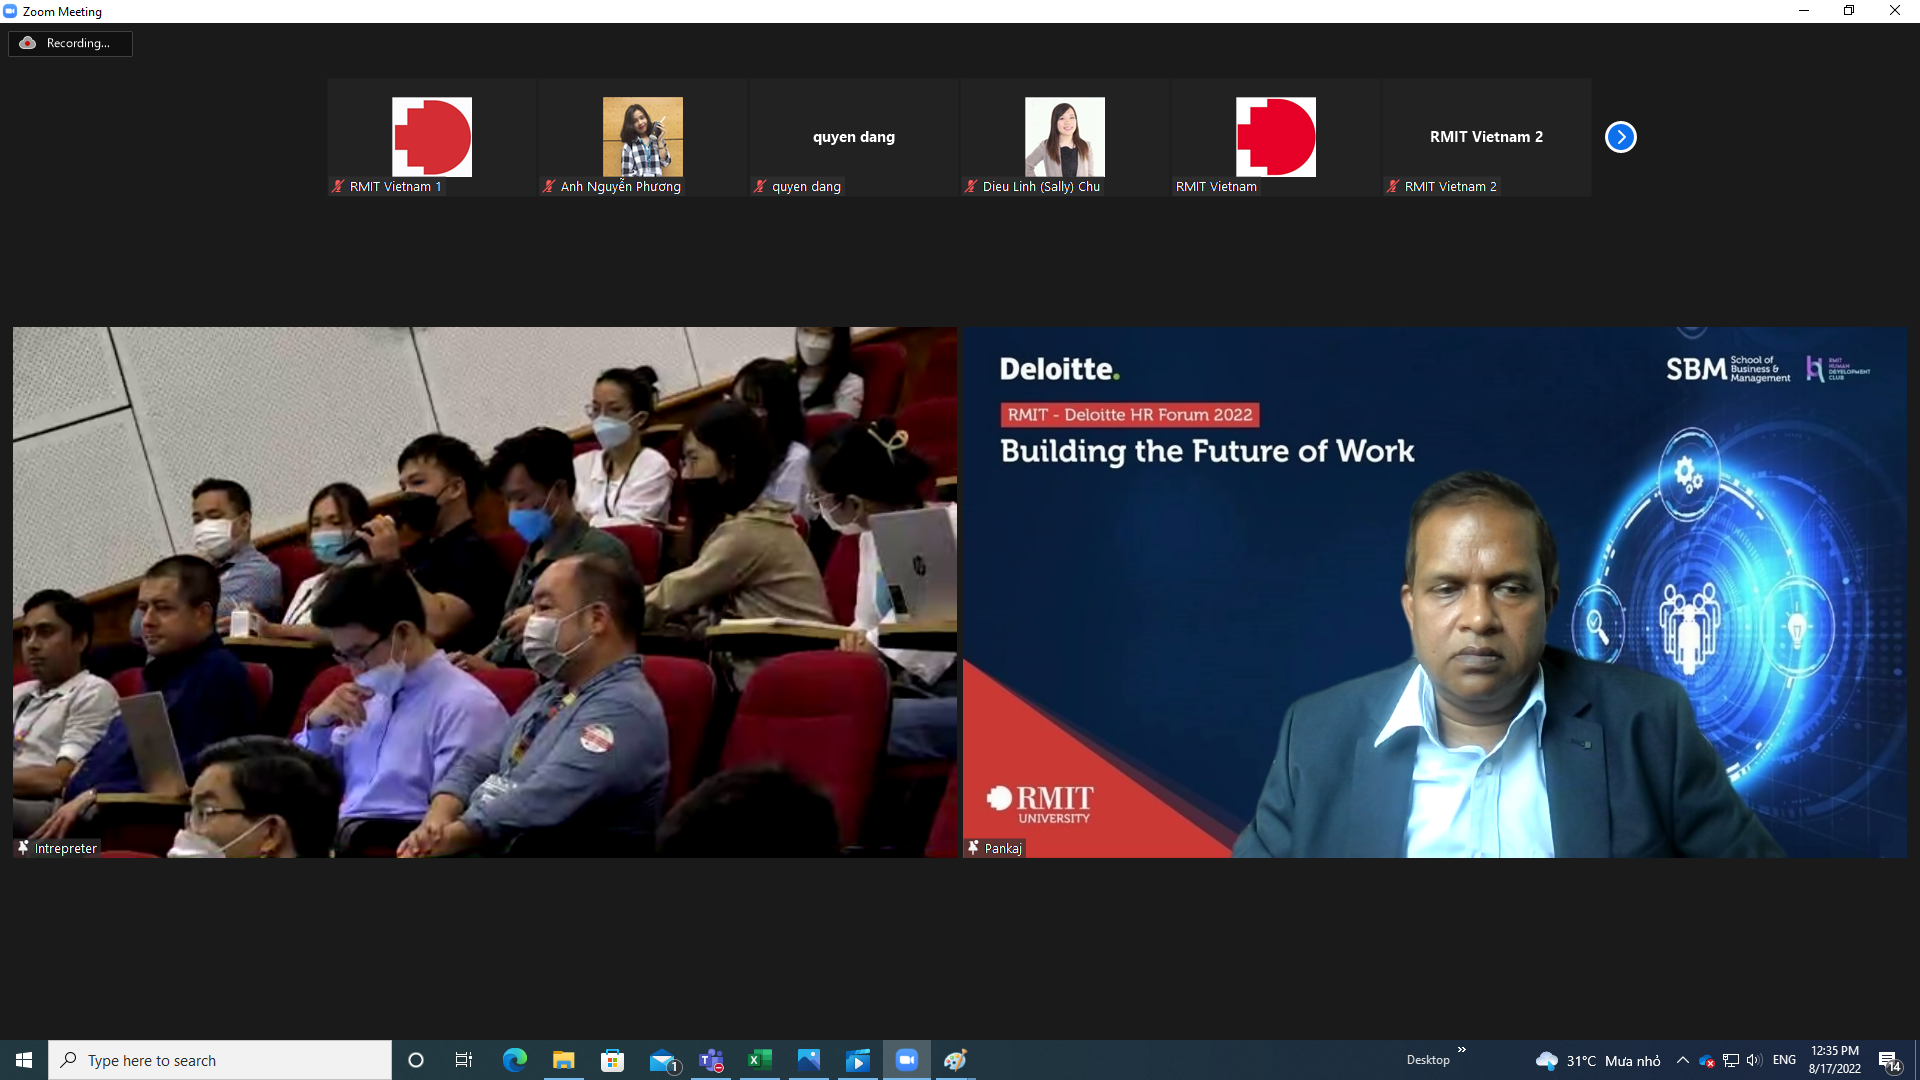Open File Explorer from the taskbar

click(x=564, y=1060)
